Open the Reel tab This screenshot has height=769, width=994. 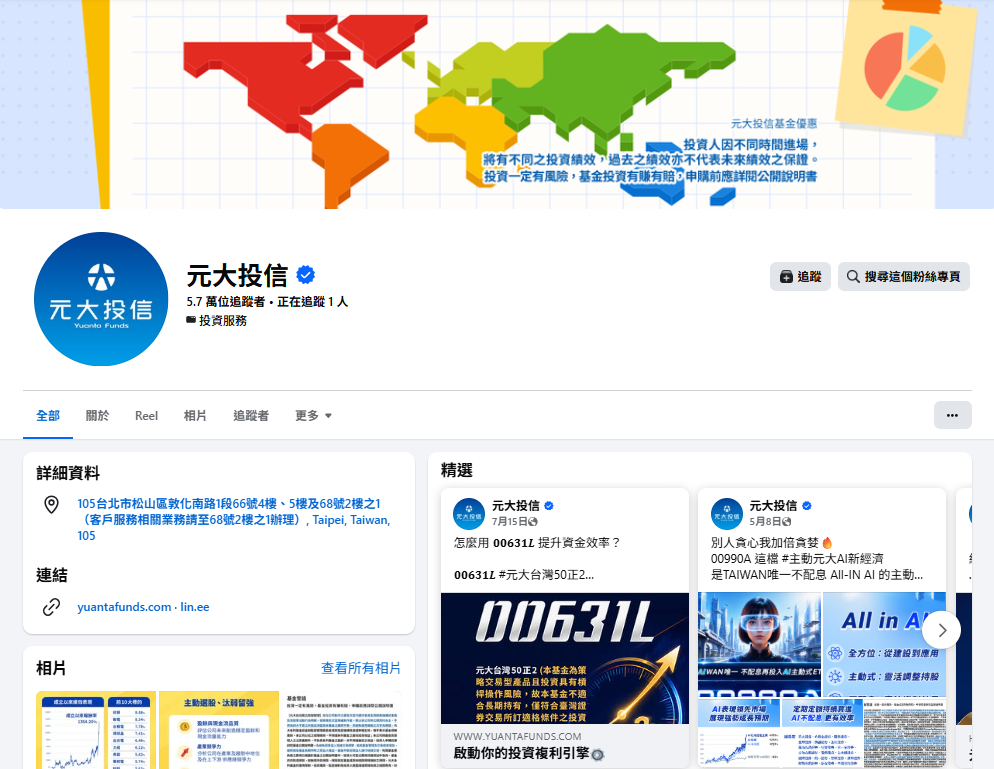coord(146,416)
